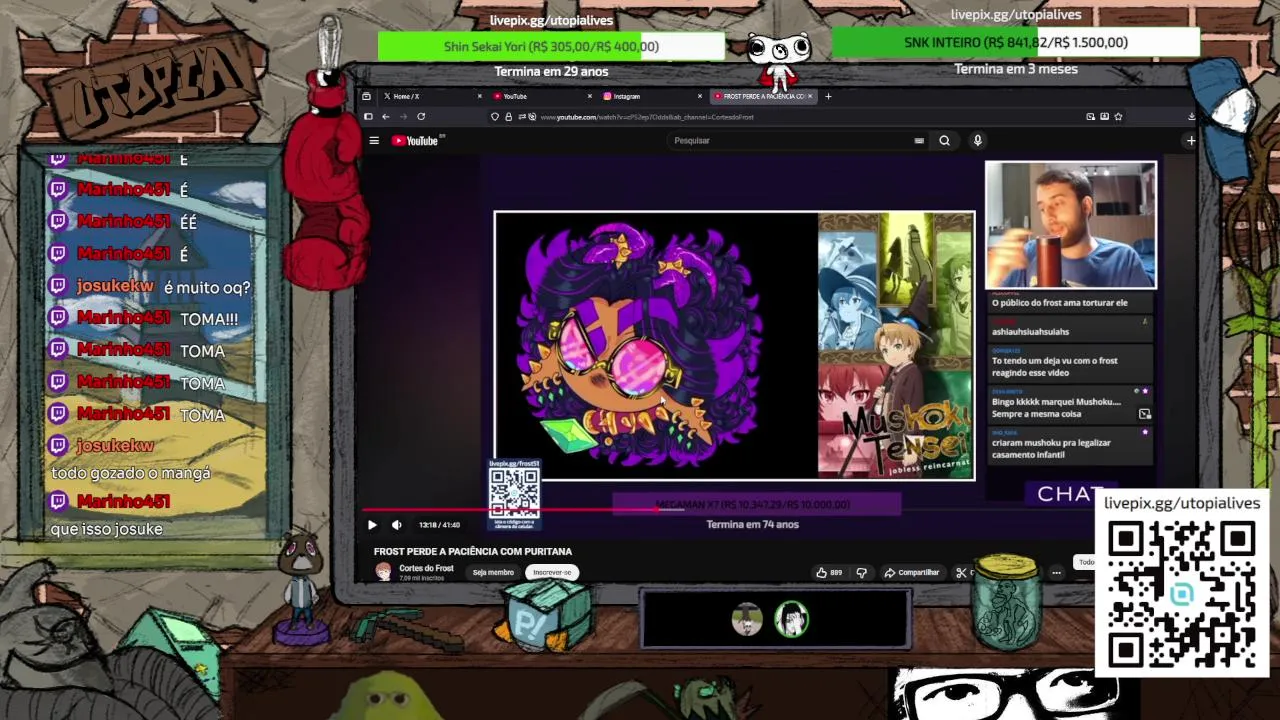Click 'Termina em 29 anos' text
This screenshot has width=1280, height=720.
coord(551,71)
